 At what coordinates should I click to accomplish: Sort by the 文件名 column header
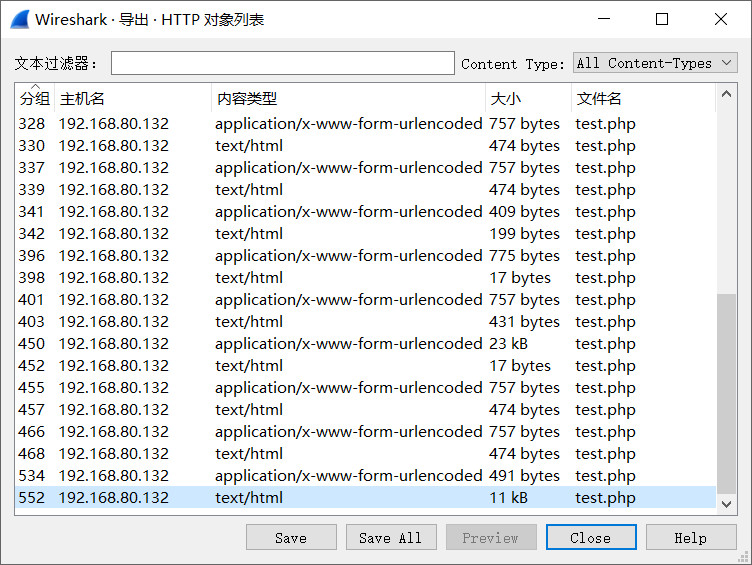pyautogui.click(x=643, y=98)
